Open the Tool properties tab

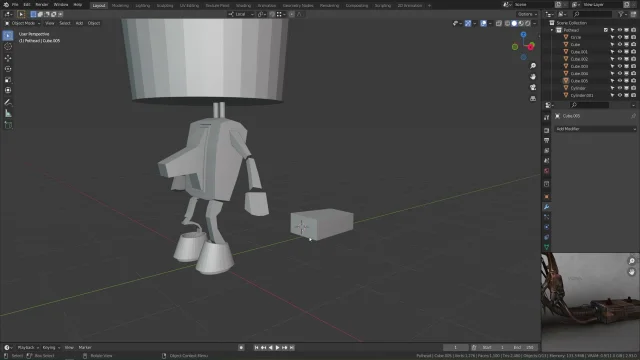[547, 118]
